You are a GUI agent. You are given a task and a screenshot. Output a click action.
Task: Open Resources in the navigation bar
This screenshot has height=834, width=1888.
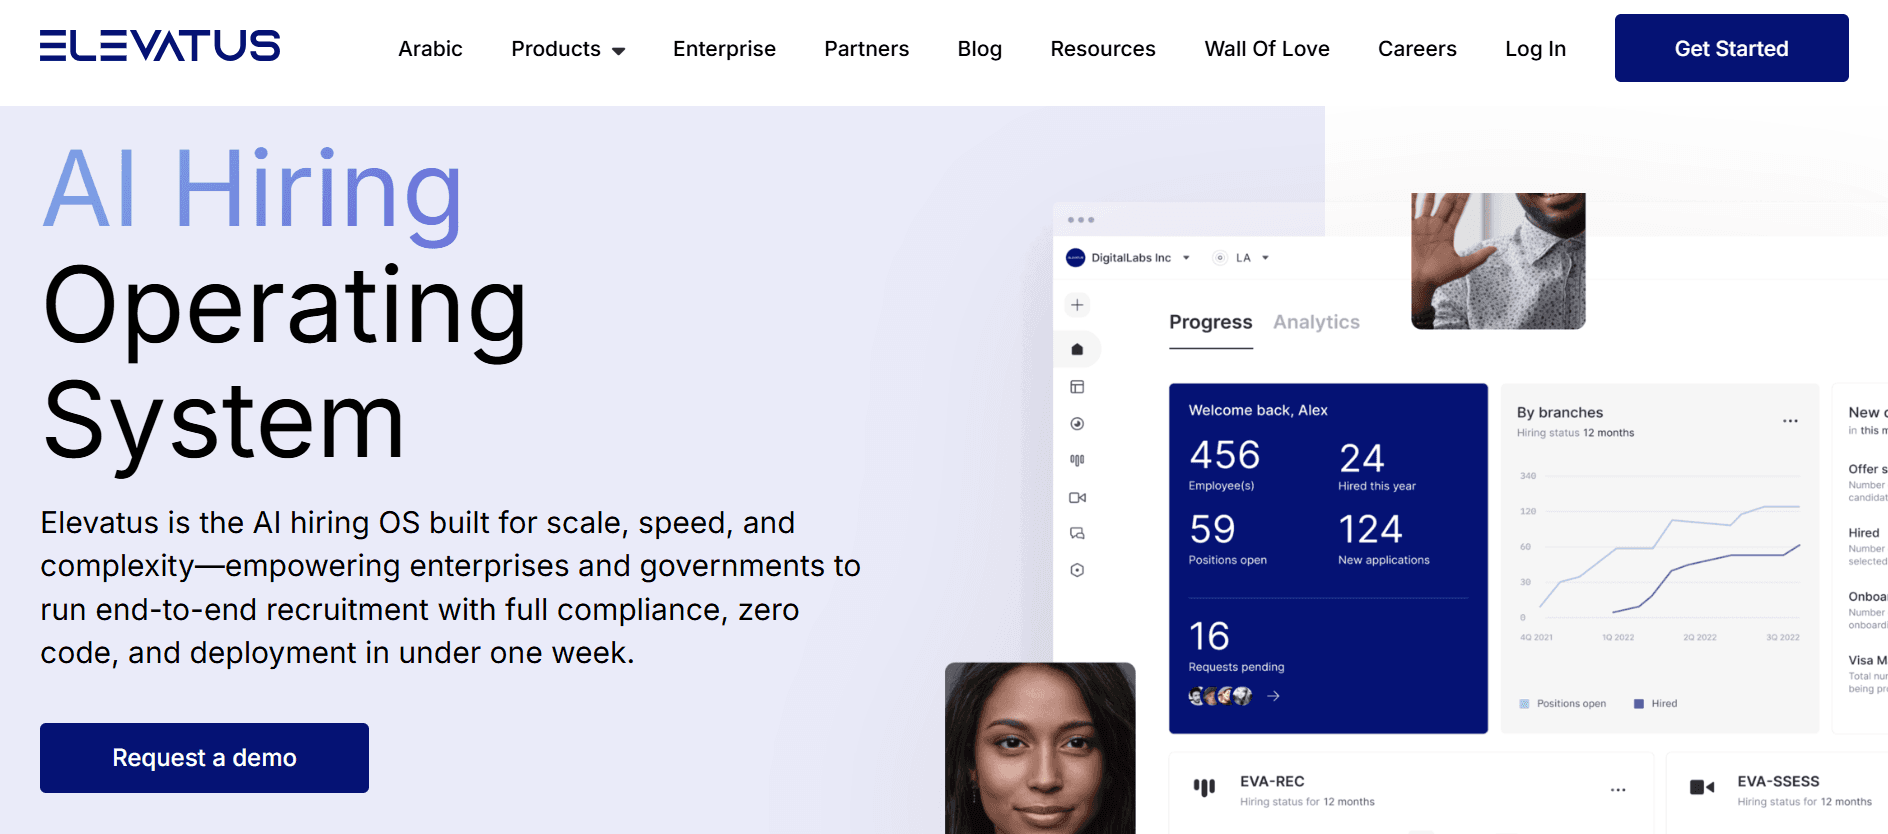[1103, 49]
